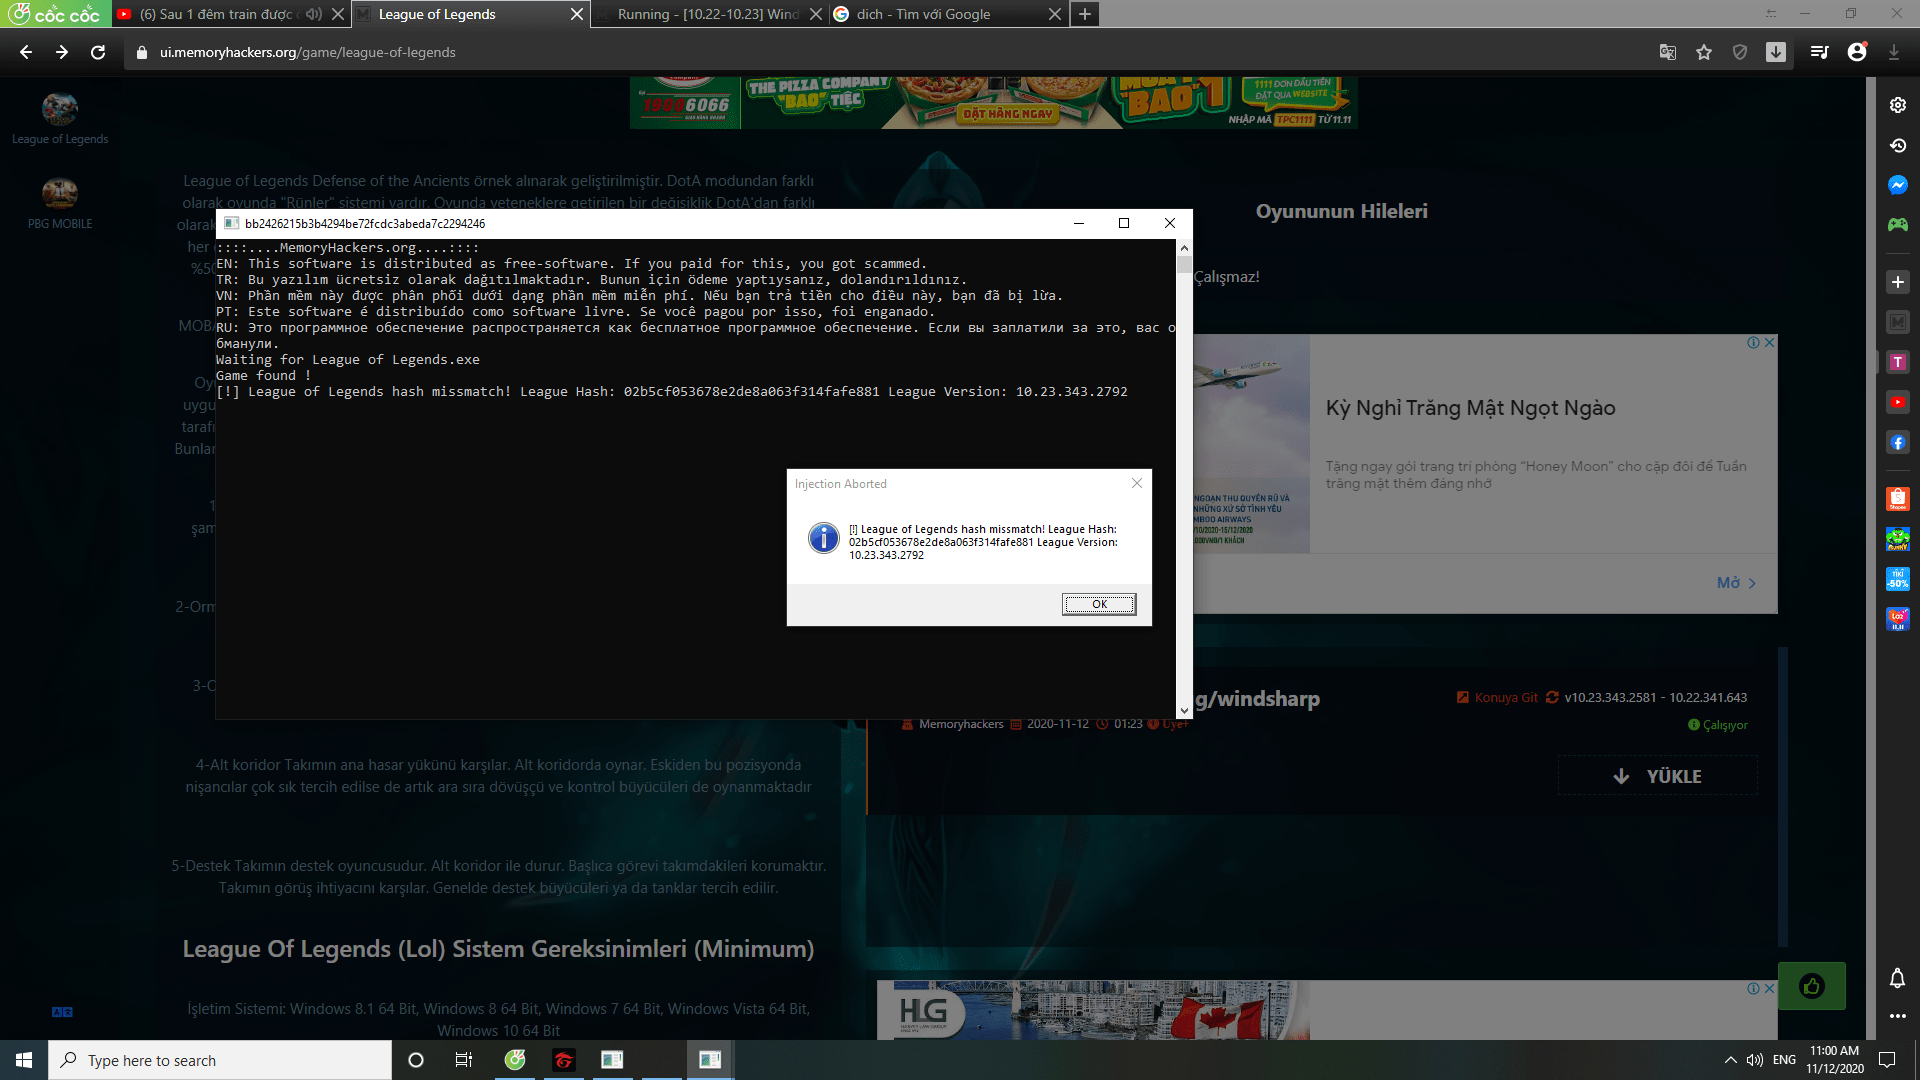Open the media playlist icon

1819,52
